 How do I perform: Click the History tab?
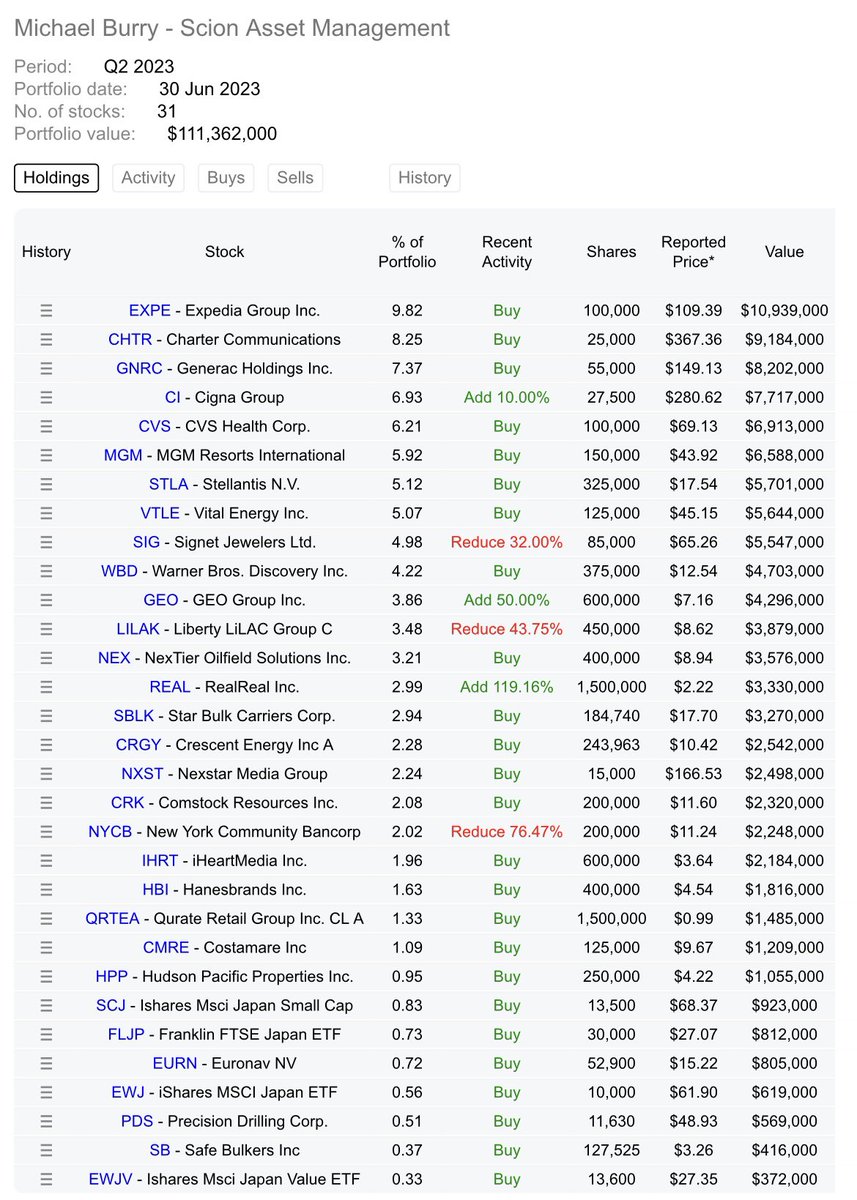424,177
